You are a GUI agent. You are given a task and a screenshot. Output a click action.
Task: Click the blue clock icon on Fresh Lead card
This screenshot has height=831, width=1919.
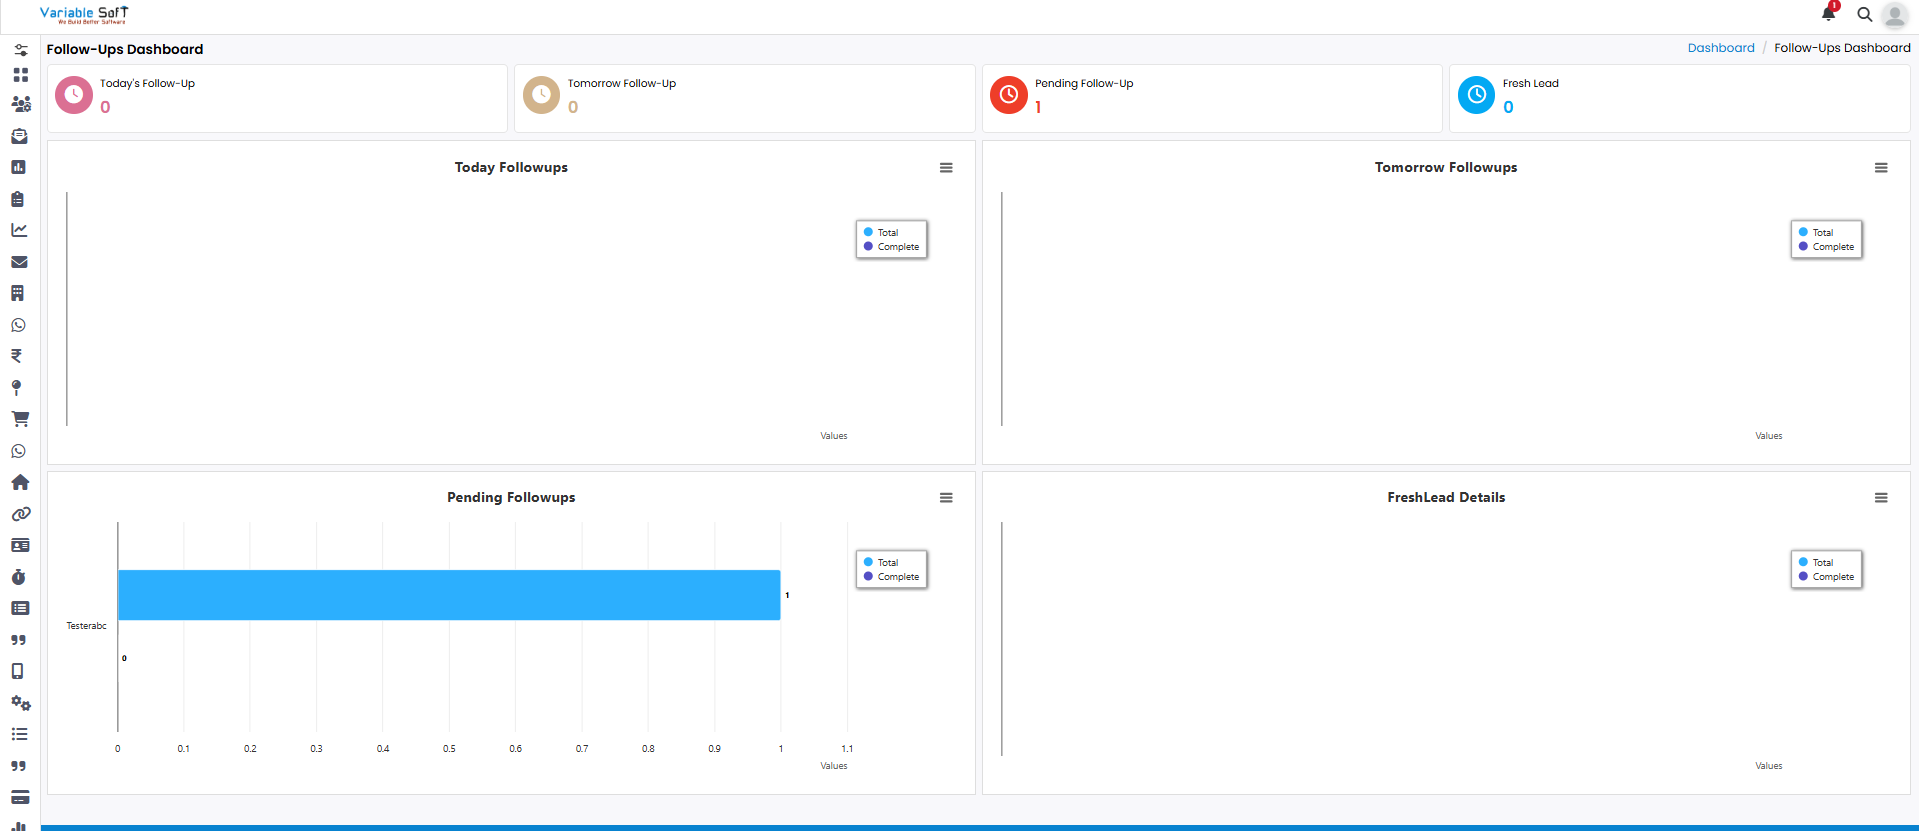click(1477, 95)
